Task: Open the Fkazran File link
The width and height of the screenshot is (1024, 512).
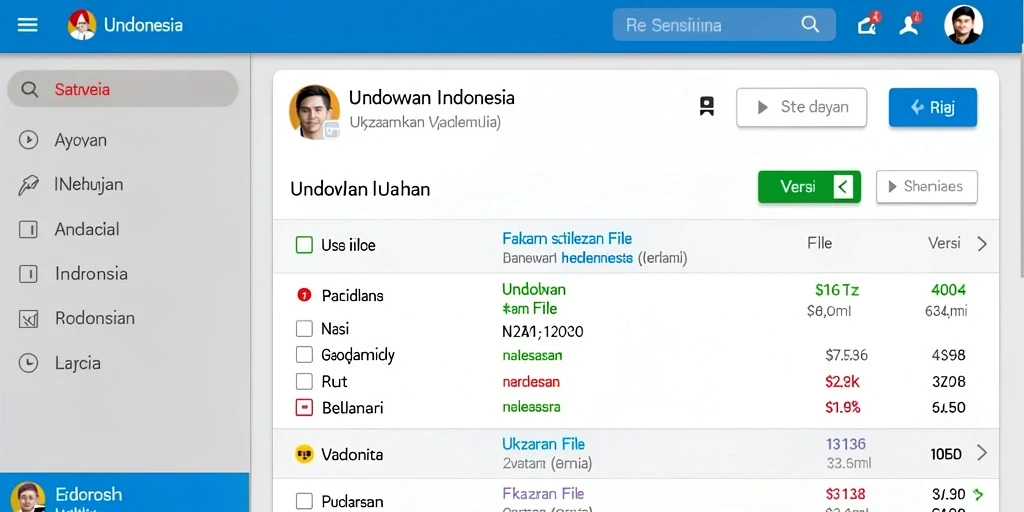Action: click(x=543, y=493)
